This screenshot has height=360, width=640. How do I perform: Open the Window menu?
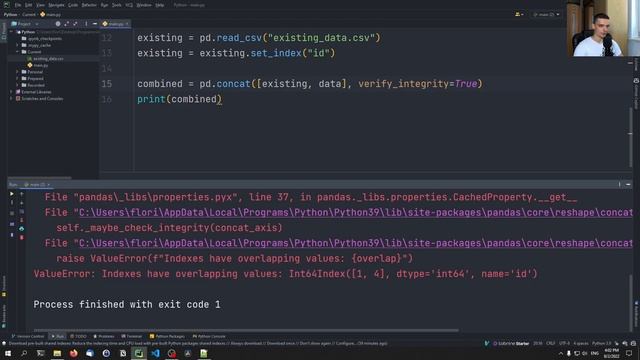(144, 5)
